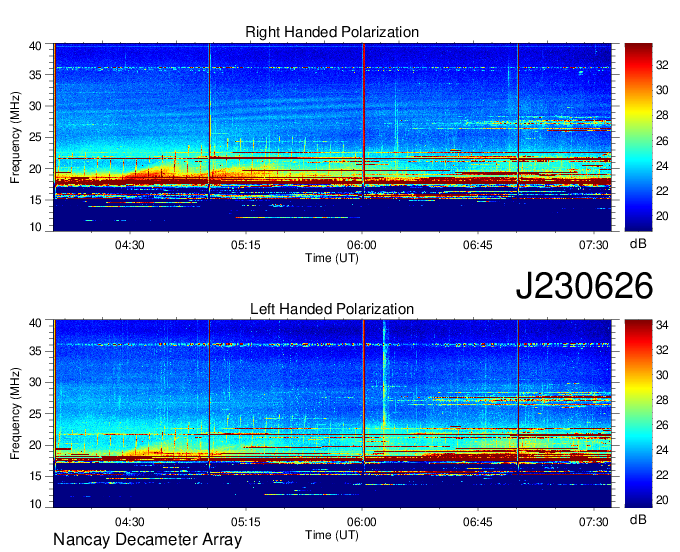
Task: Click the 35 MHz tick on Right Handed plot
Action: (x=36, y=75)
